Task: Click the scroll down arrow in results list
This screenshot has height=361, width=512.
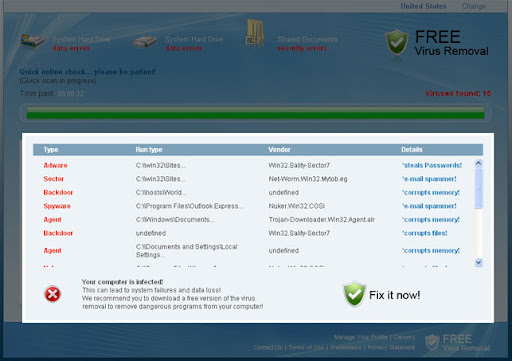Action: click(479, 262)
